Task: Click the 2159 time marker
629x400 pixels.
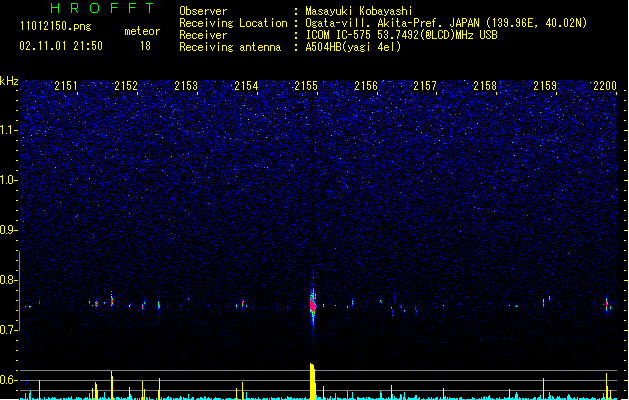Action: point(545,86)
